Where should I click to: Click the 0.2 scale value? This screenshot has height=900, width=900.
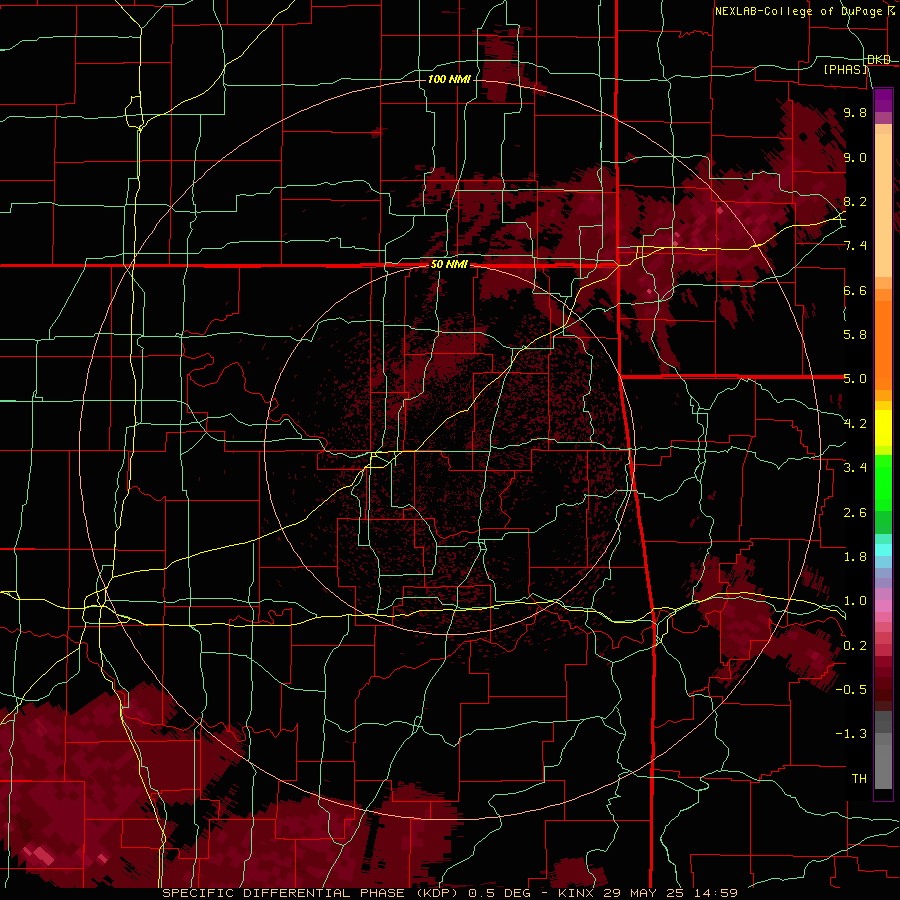(855, 646)
